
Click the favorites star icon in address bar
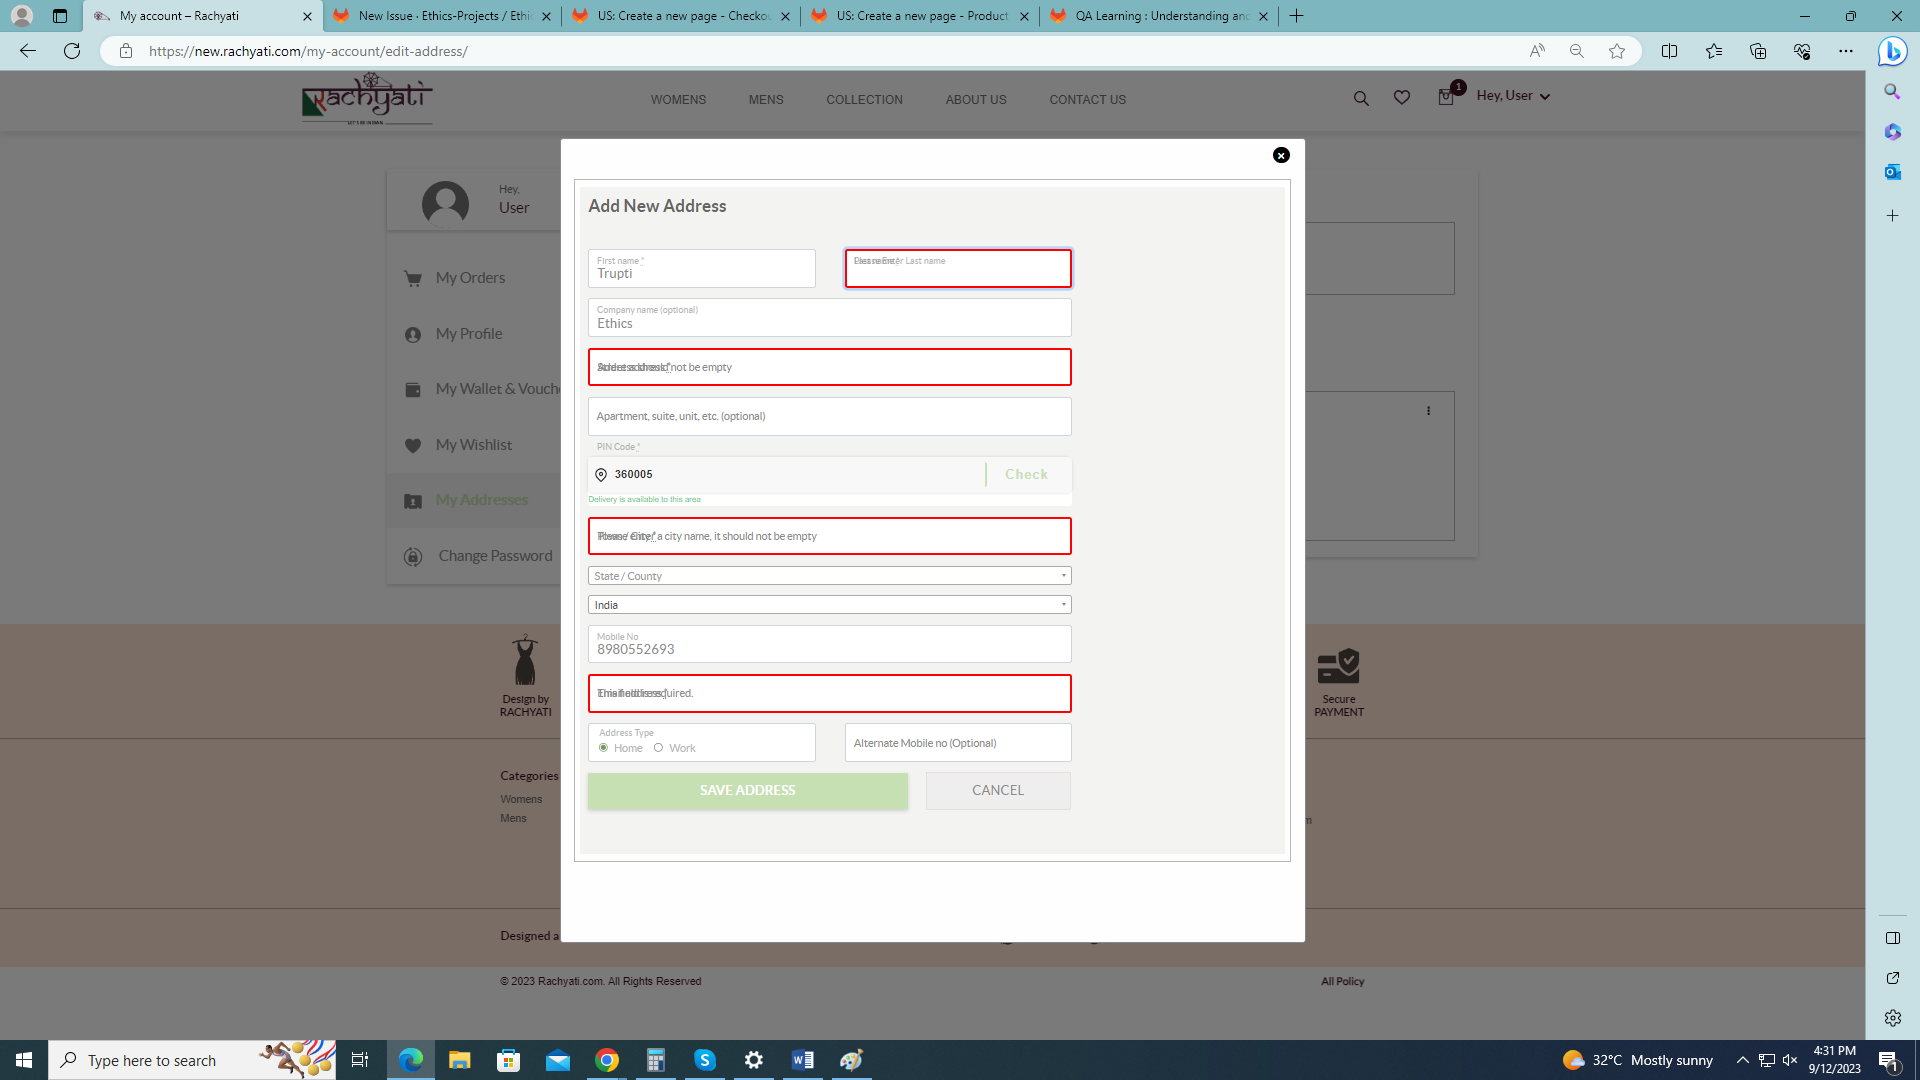1617,51
